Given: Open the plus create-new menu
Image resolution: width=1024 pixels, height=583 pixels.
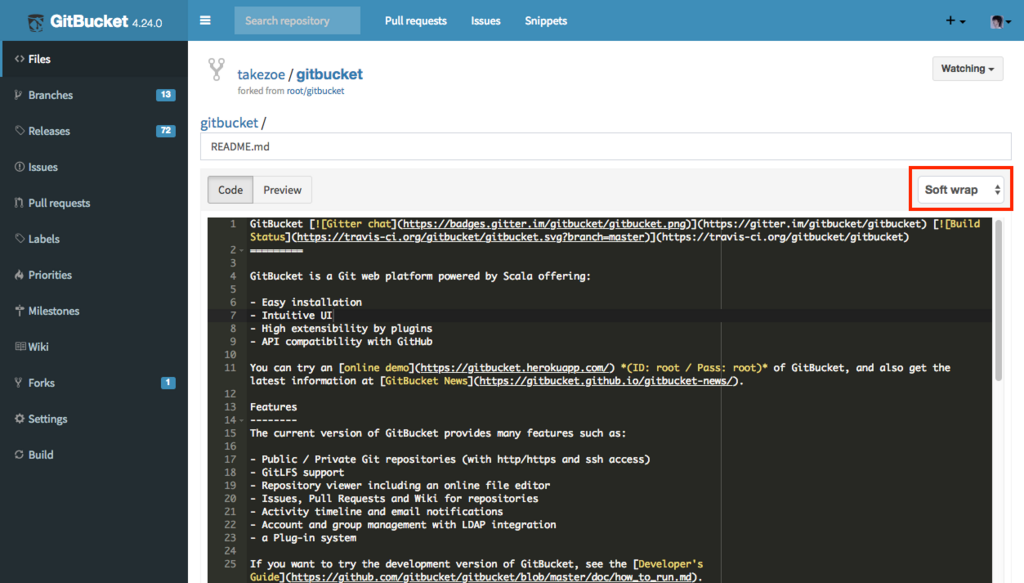Looking at the screenshot, I should click(x=955, y=21).
